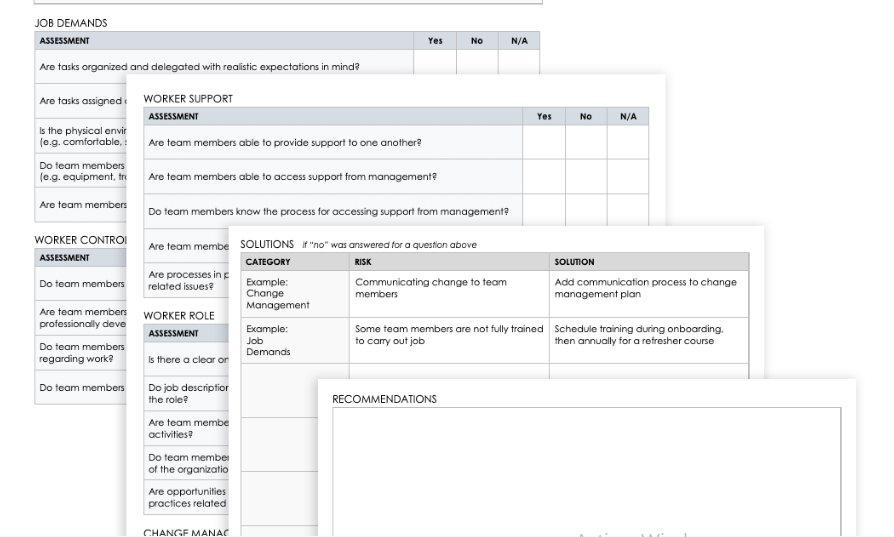Mark No for 'provide support to one another'
The width and height of the screenshot is (894, 537).
[586, 143]
